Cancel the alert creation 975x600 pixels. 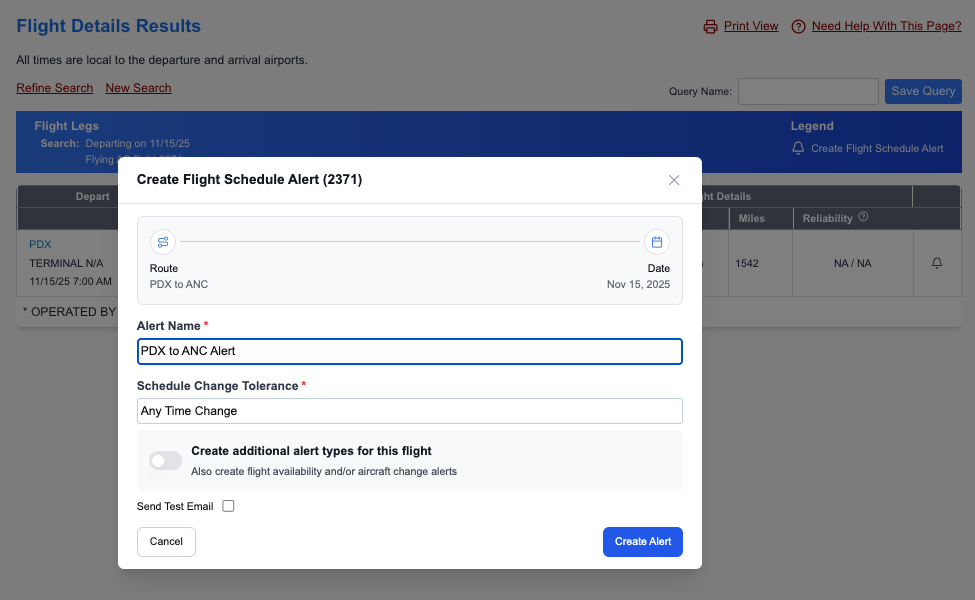(166, 541)
